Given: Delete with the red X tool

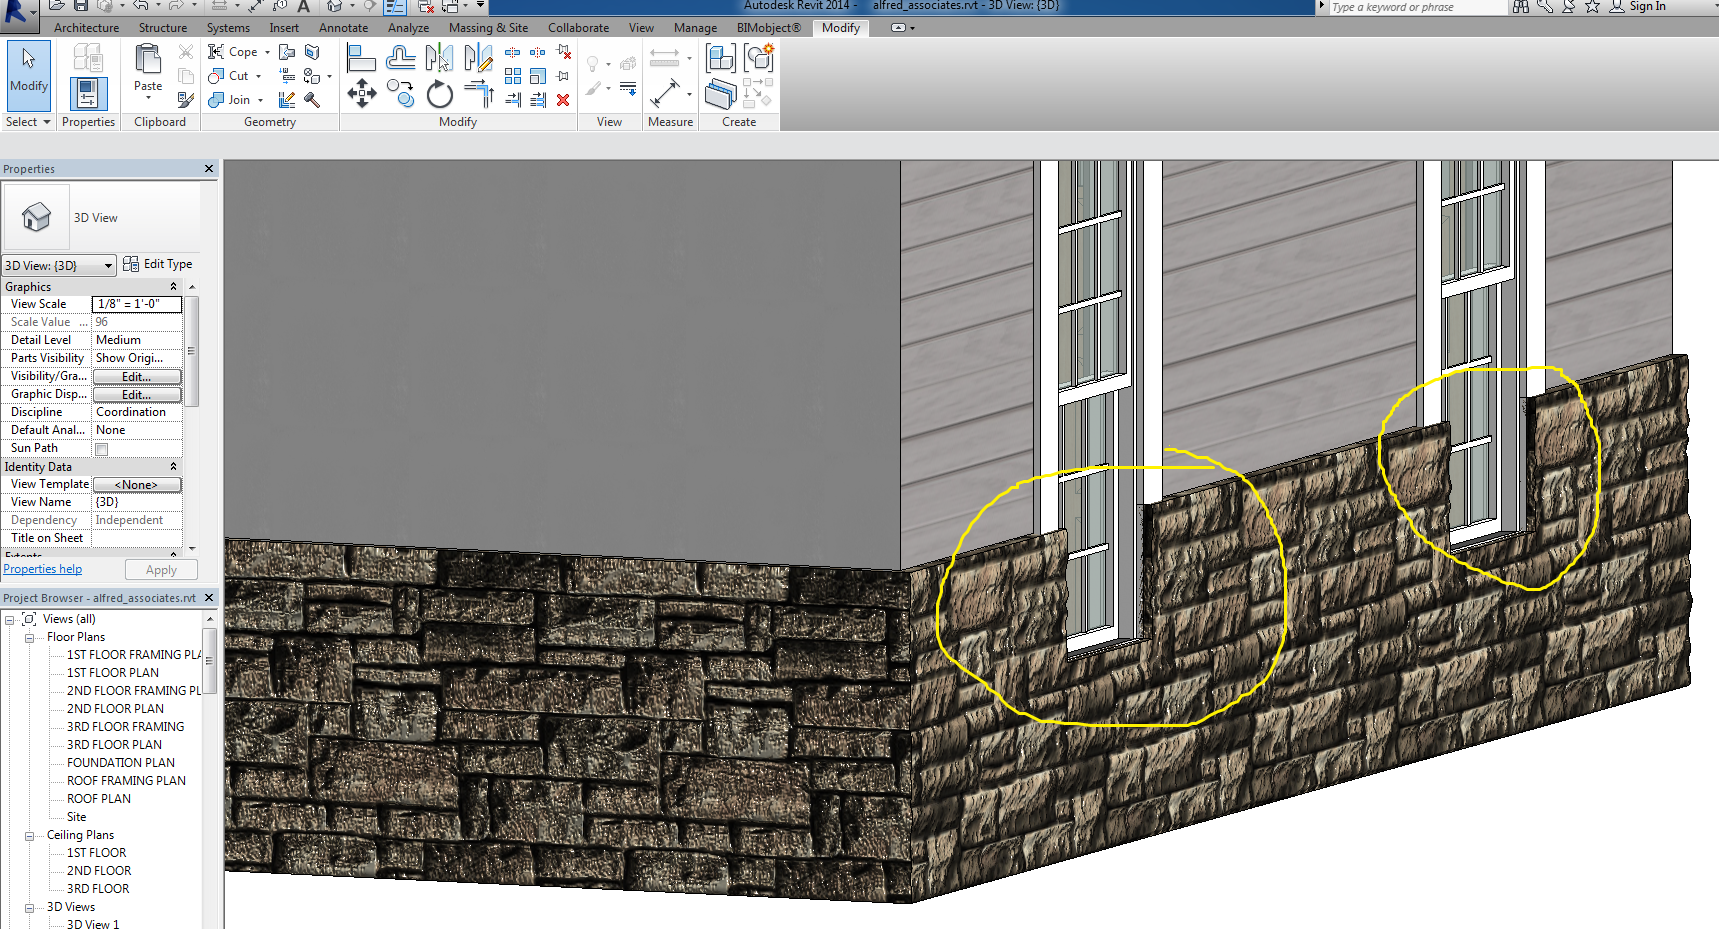Looking at the screenshot, I should tap(563, 100).
